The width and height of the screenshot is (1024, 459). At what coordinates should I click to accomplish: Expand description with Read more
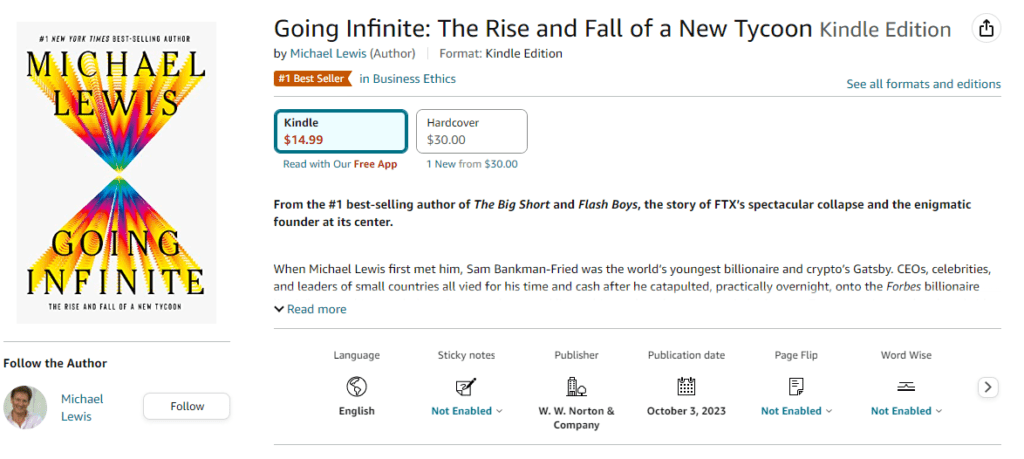(310, 309)
